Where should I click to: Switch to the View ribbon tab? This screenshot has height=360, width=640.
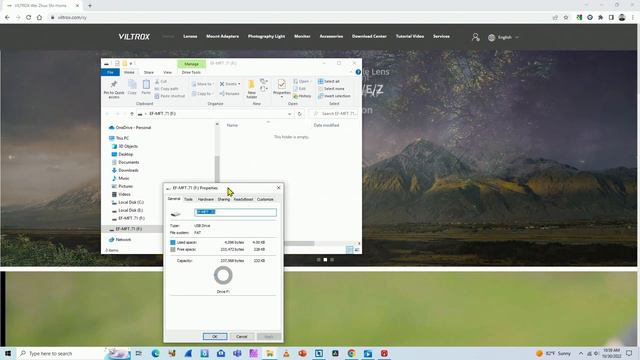(x=167, y=72)
